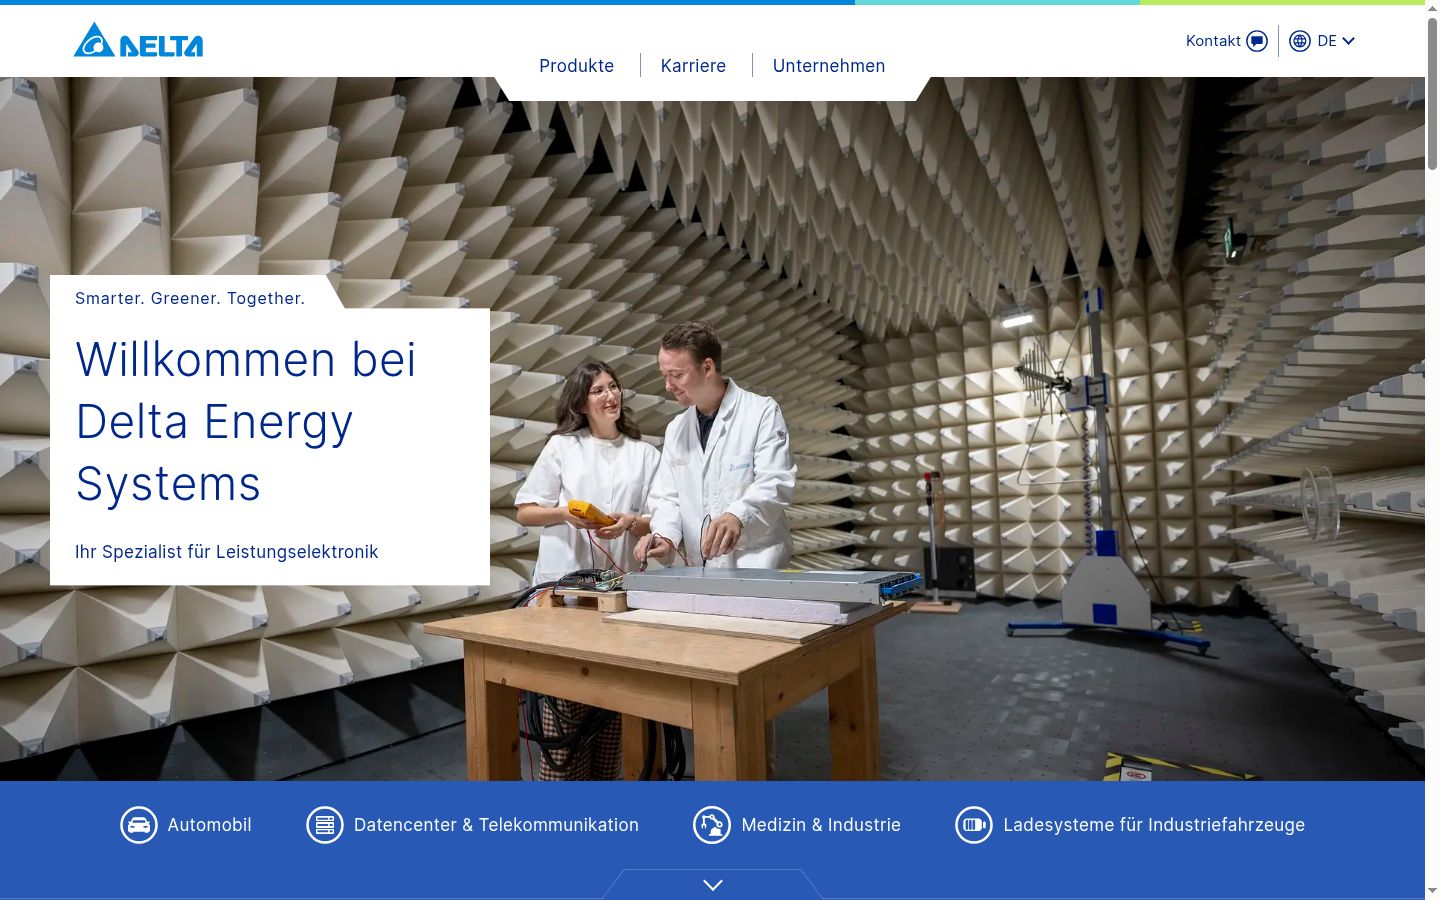
Task: Click the Medizin & Industrie robot icon
Action: (x=712, y=825)
